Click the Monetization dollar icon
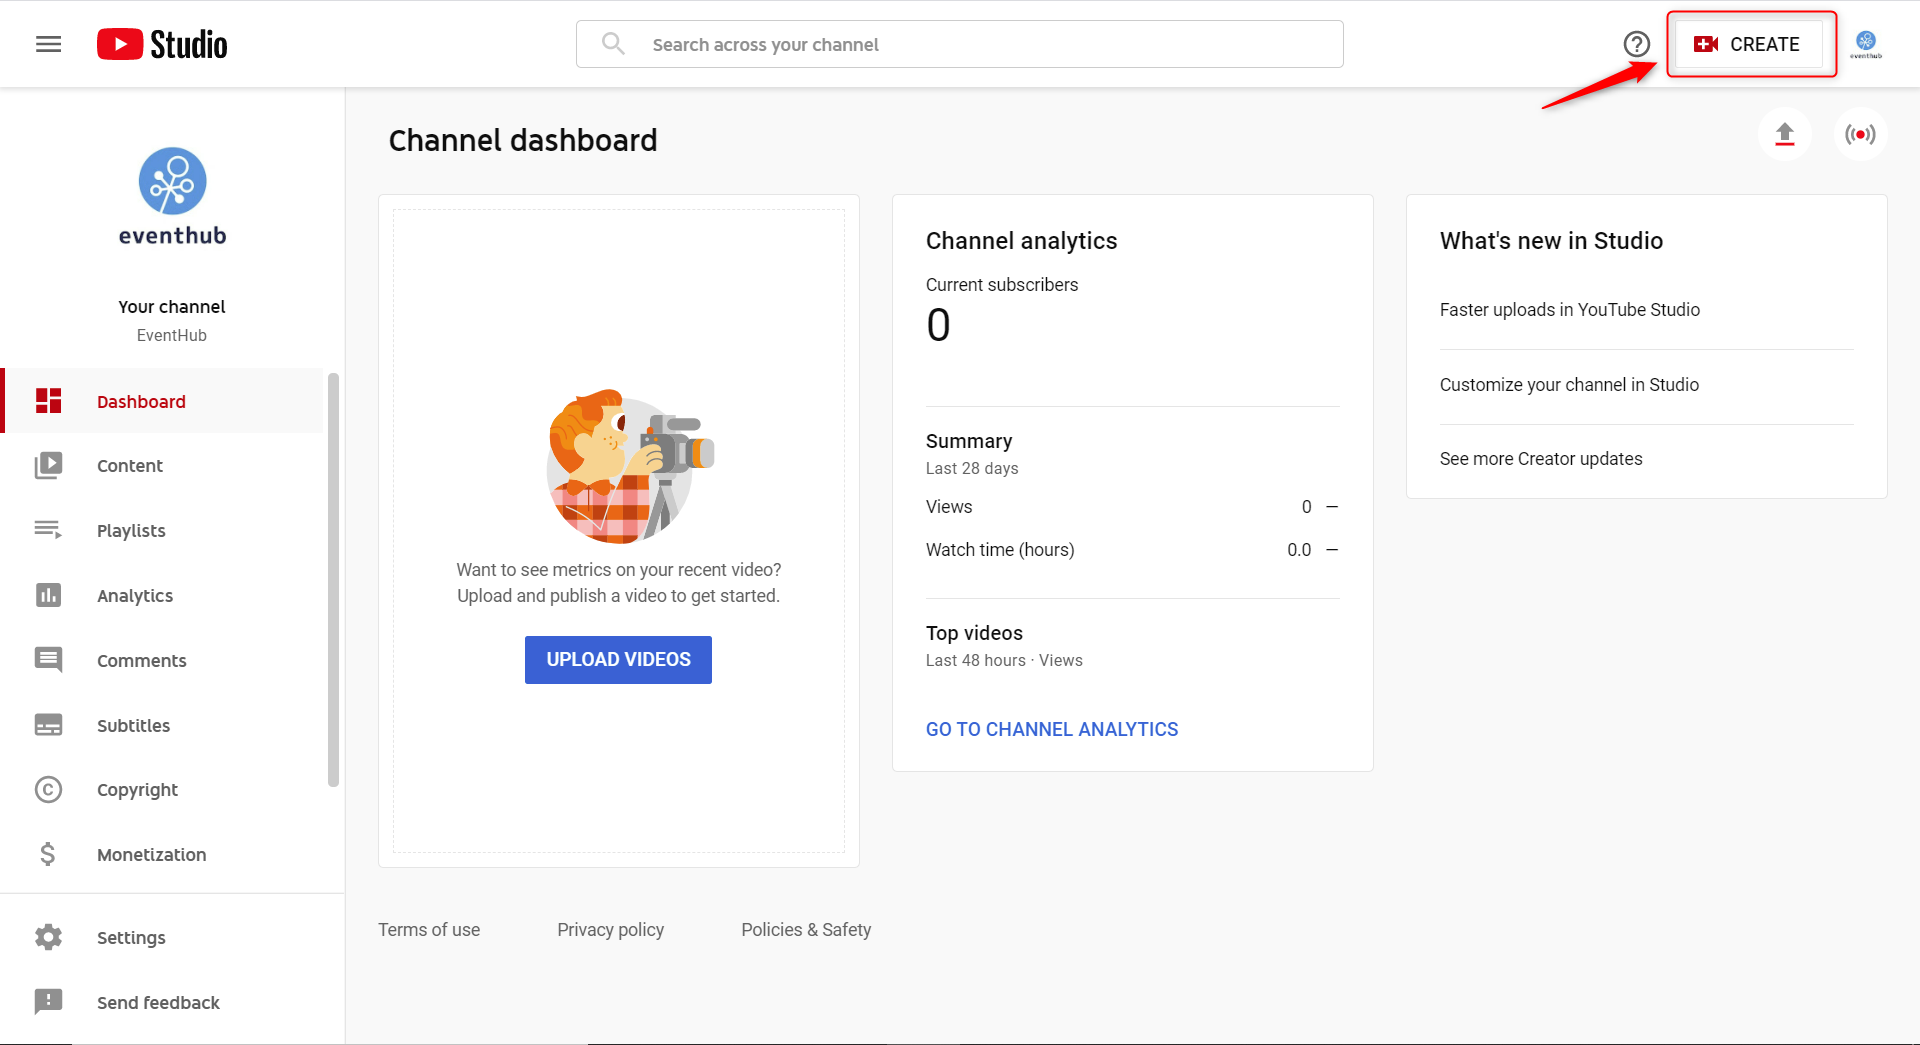Image resolution: width=1920 pixels, height=1045 pixels. click(x=48, y=854)
